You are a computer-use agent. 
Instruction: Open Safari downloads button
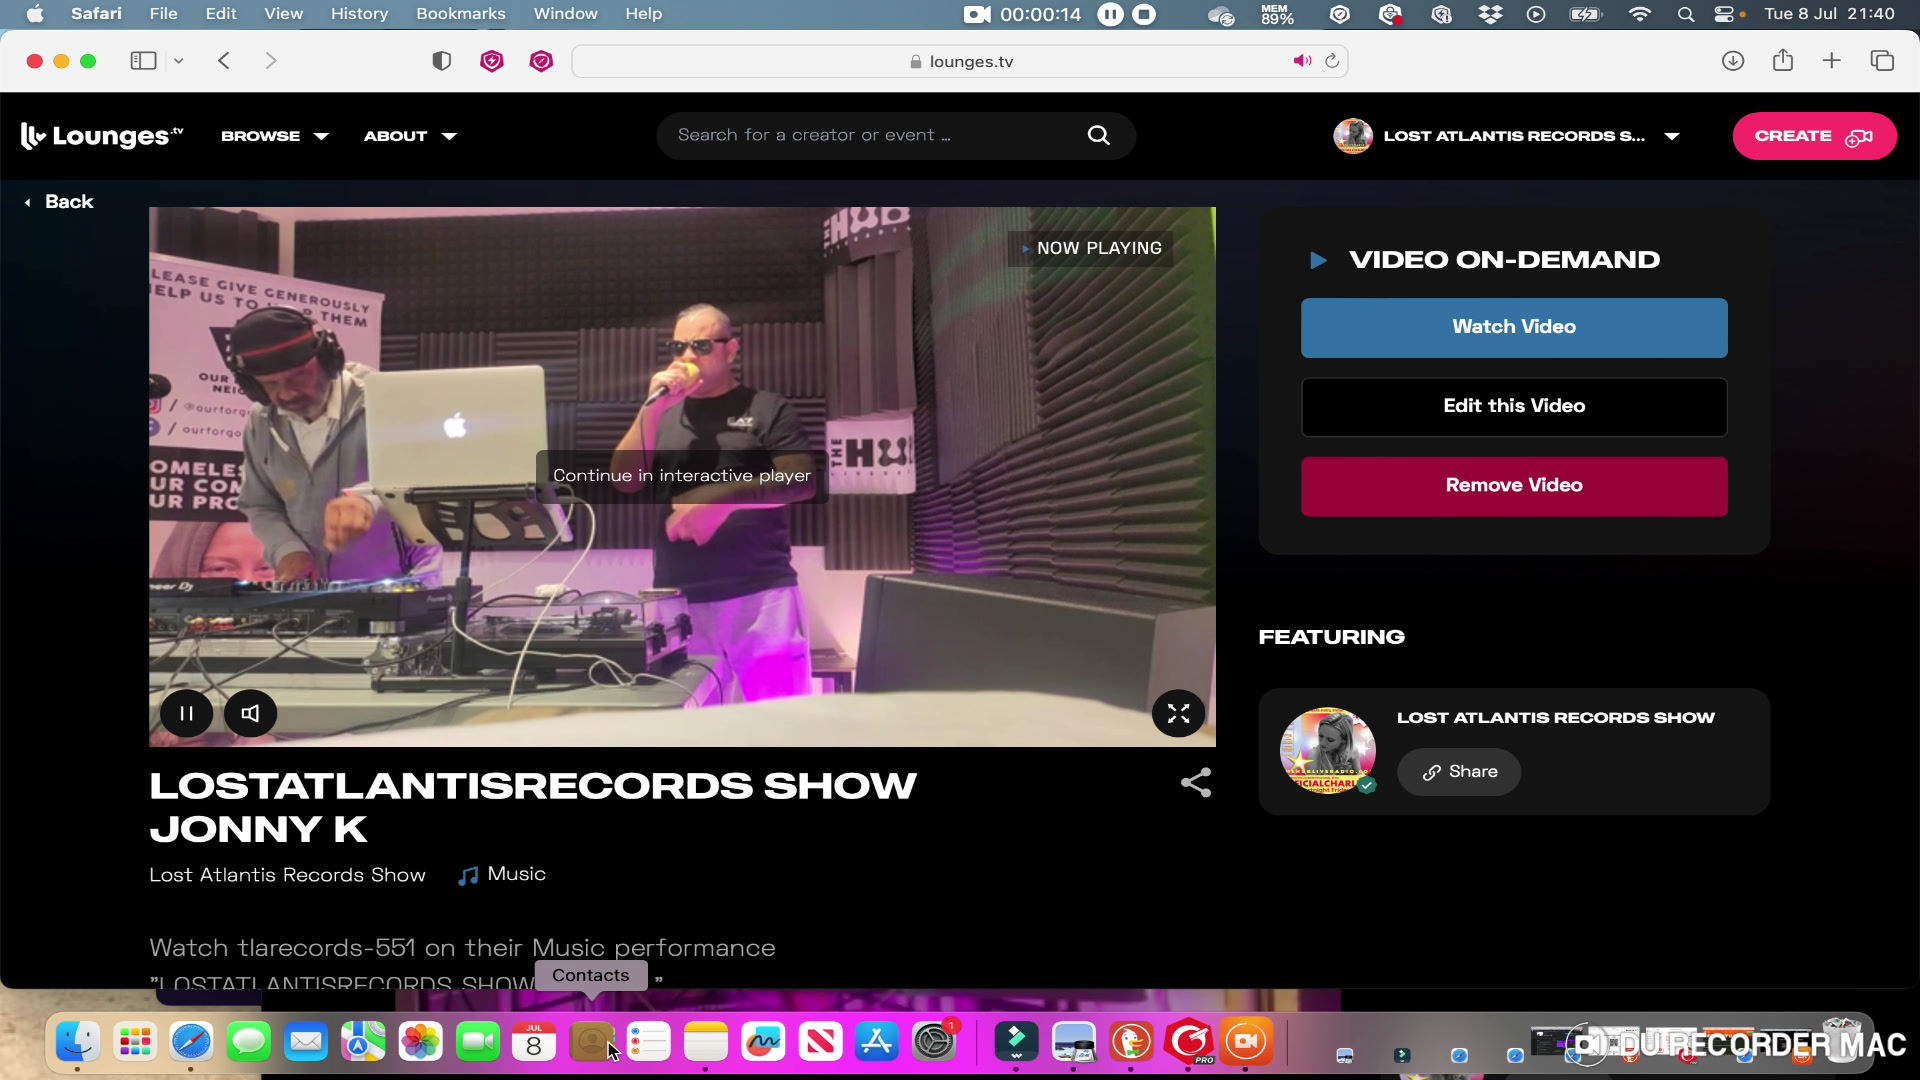1733,61
